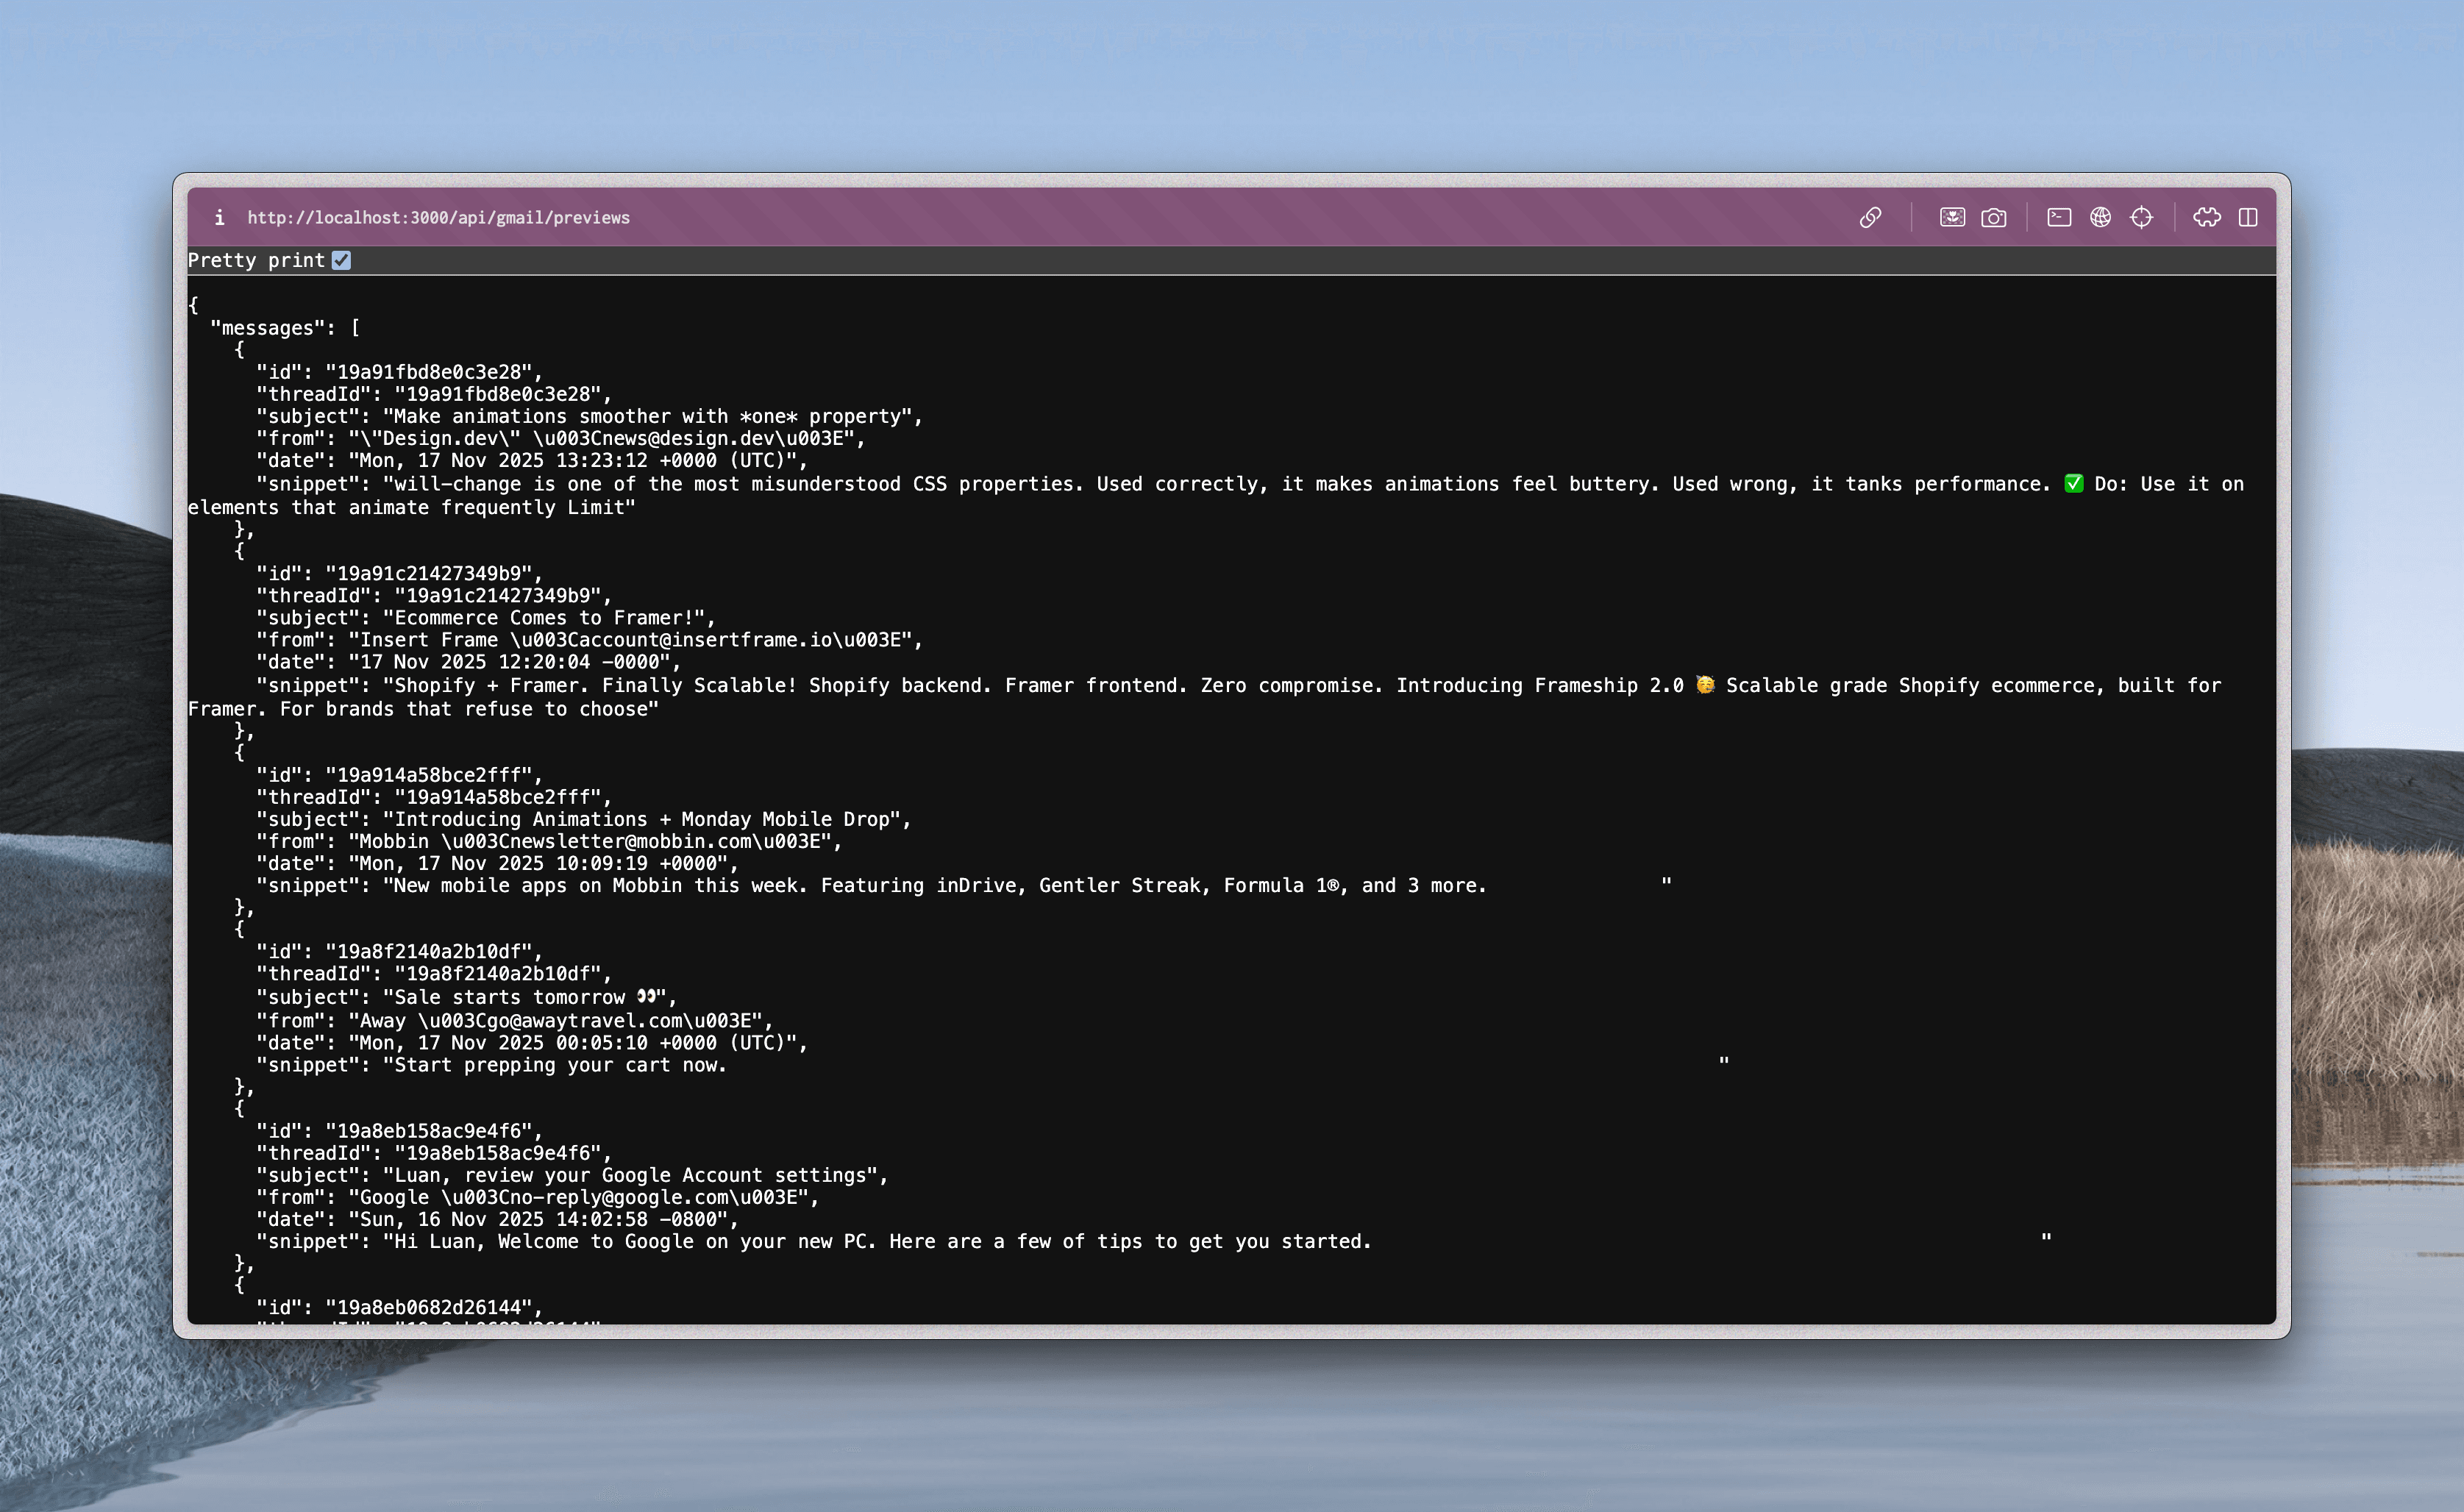Click the snippet "Hi Luan, Welcome to Google"
The image size is (2464, 1512).
(1154, 1241)
